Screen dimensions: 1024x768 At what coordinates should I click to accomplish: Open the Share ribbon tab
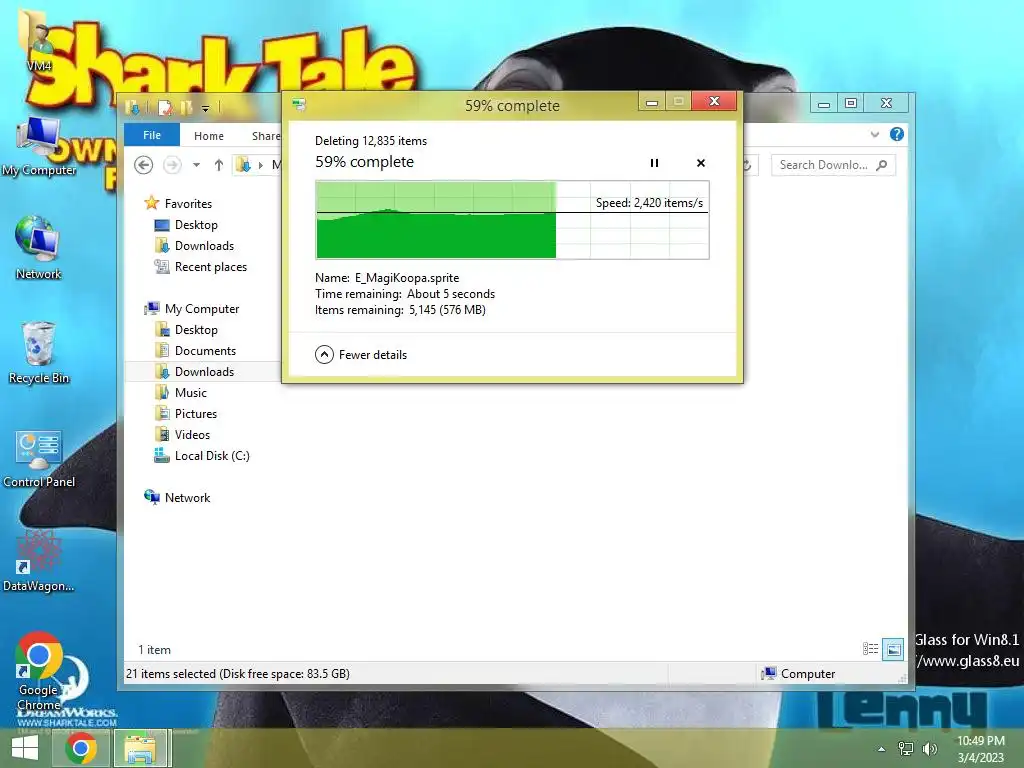[265, 136]
